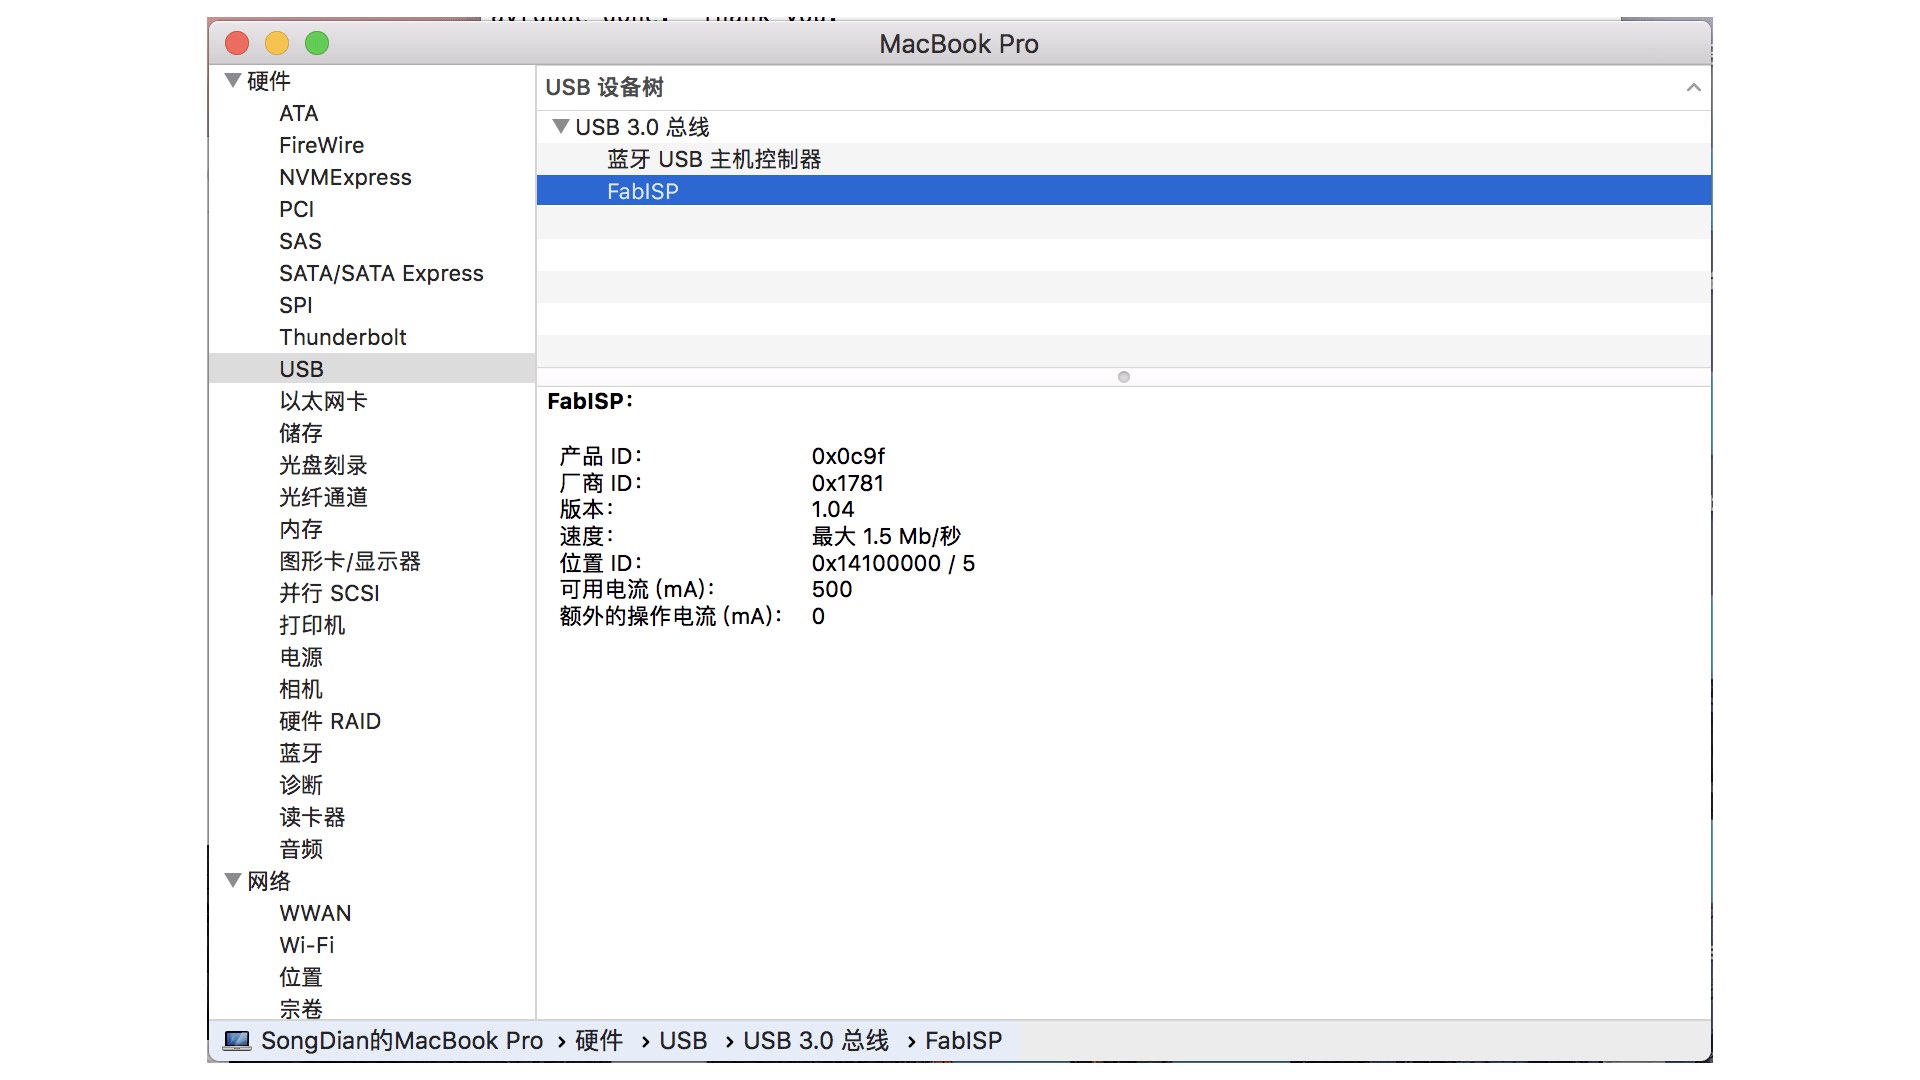Select 储存 in the sidebar
Viewport: 1920px width, 1080px height.
point(301,433)
